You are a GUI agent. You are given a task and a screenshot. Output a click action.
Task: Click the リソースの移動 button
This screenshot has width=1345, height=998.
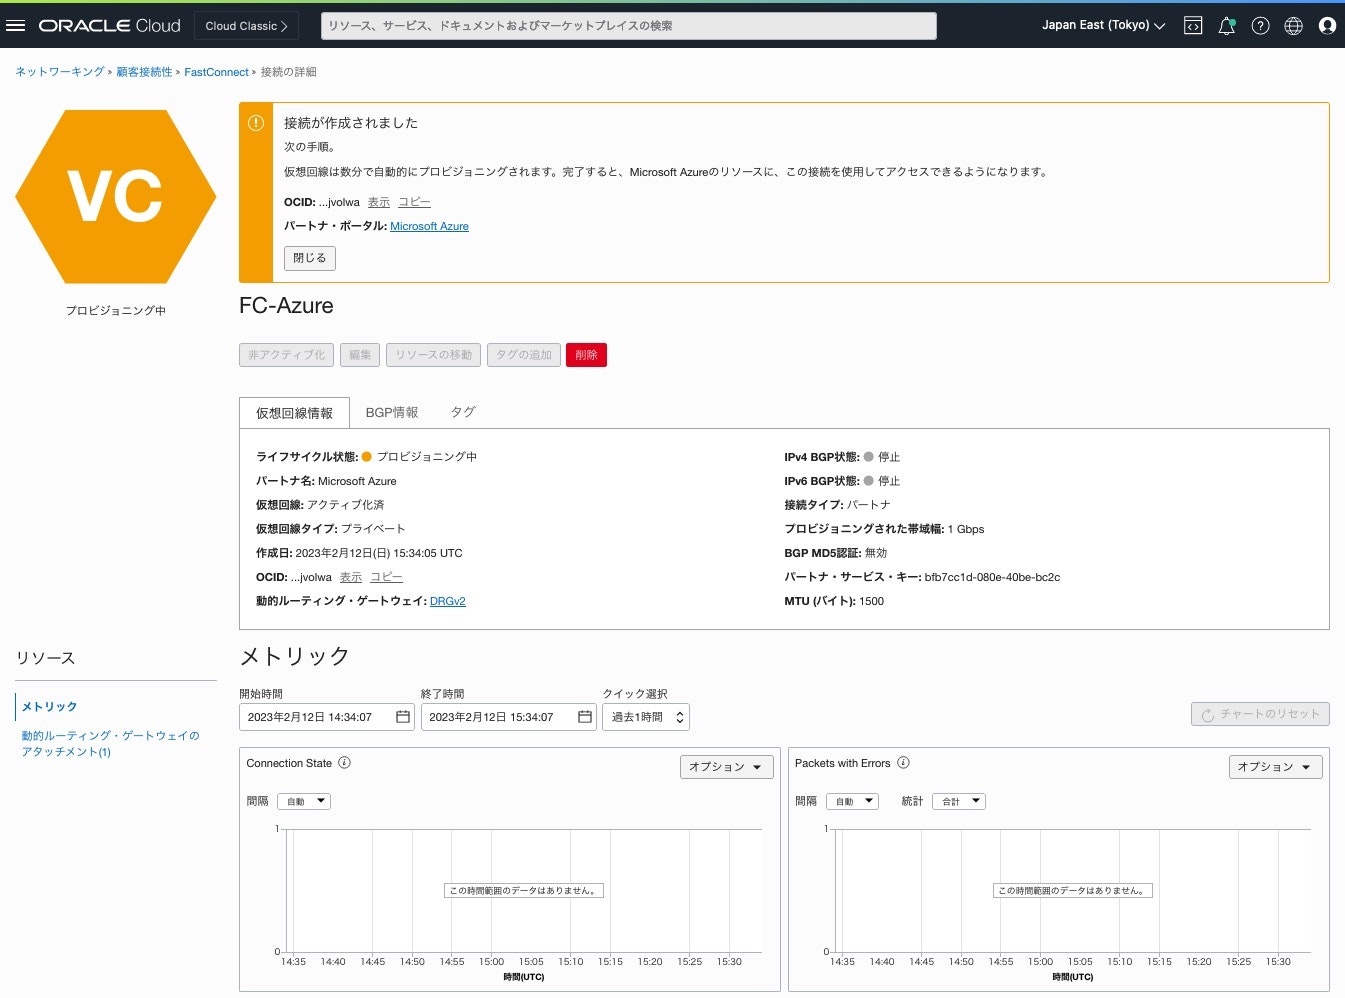tap(433, 355)
